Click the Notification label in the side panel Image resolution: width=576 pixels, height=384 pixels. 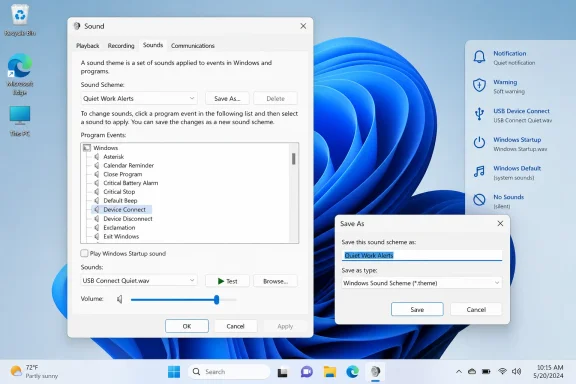(x=510, y=53)
